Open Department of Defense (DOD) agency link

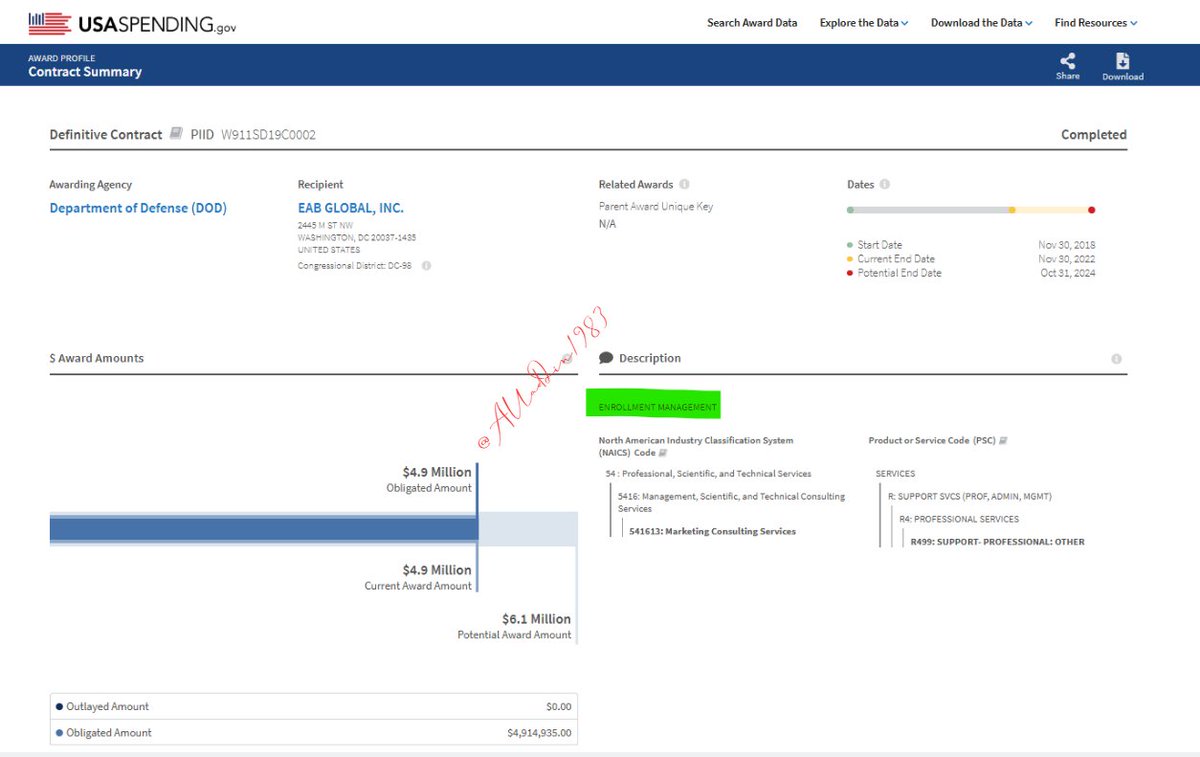pos(138,208)
